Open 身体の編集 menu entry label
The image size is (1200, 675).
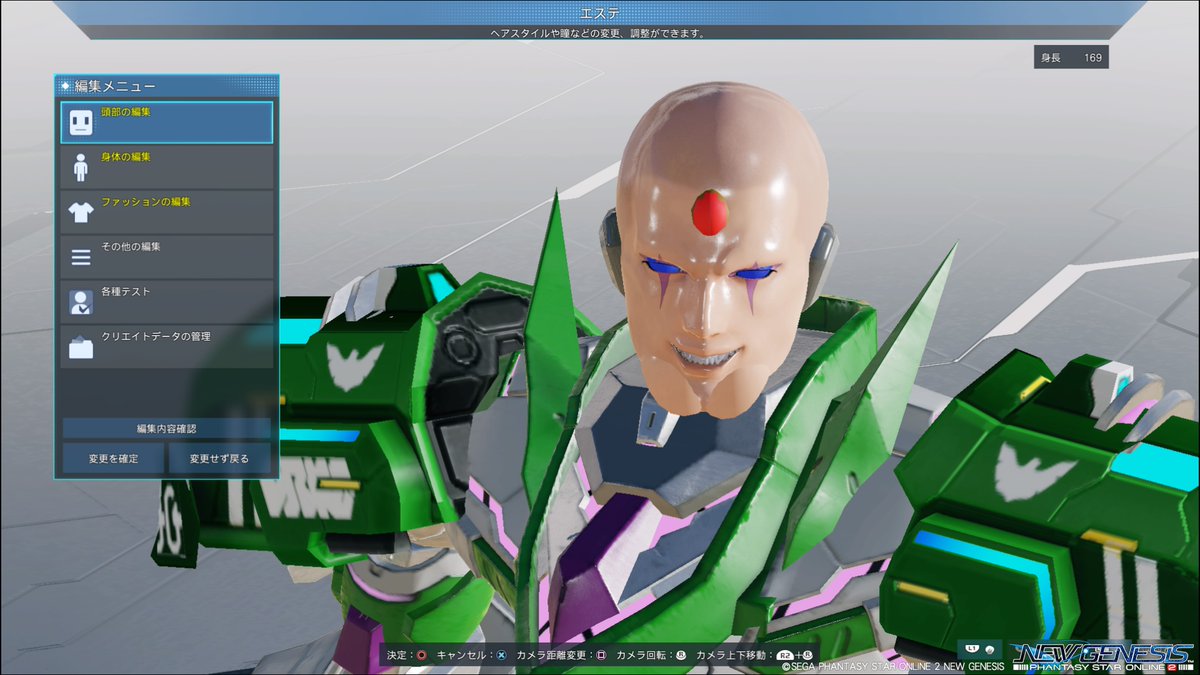[x=126, y=157]
